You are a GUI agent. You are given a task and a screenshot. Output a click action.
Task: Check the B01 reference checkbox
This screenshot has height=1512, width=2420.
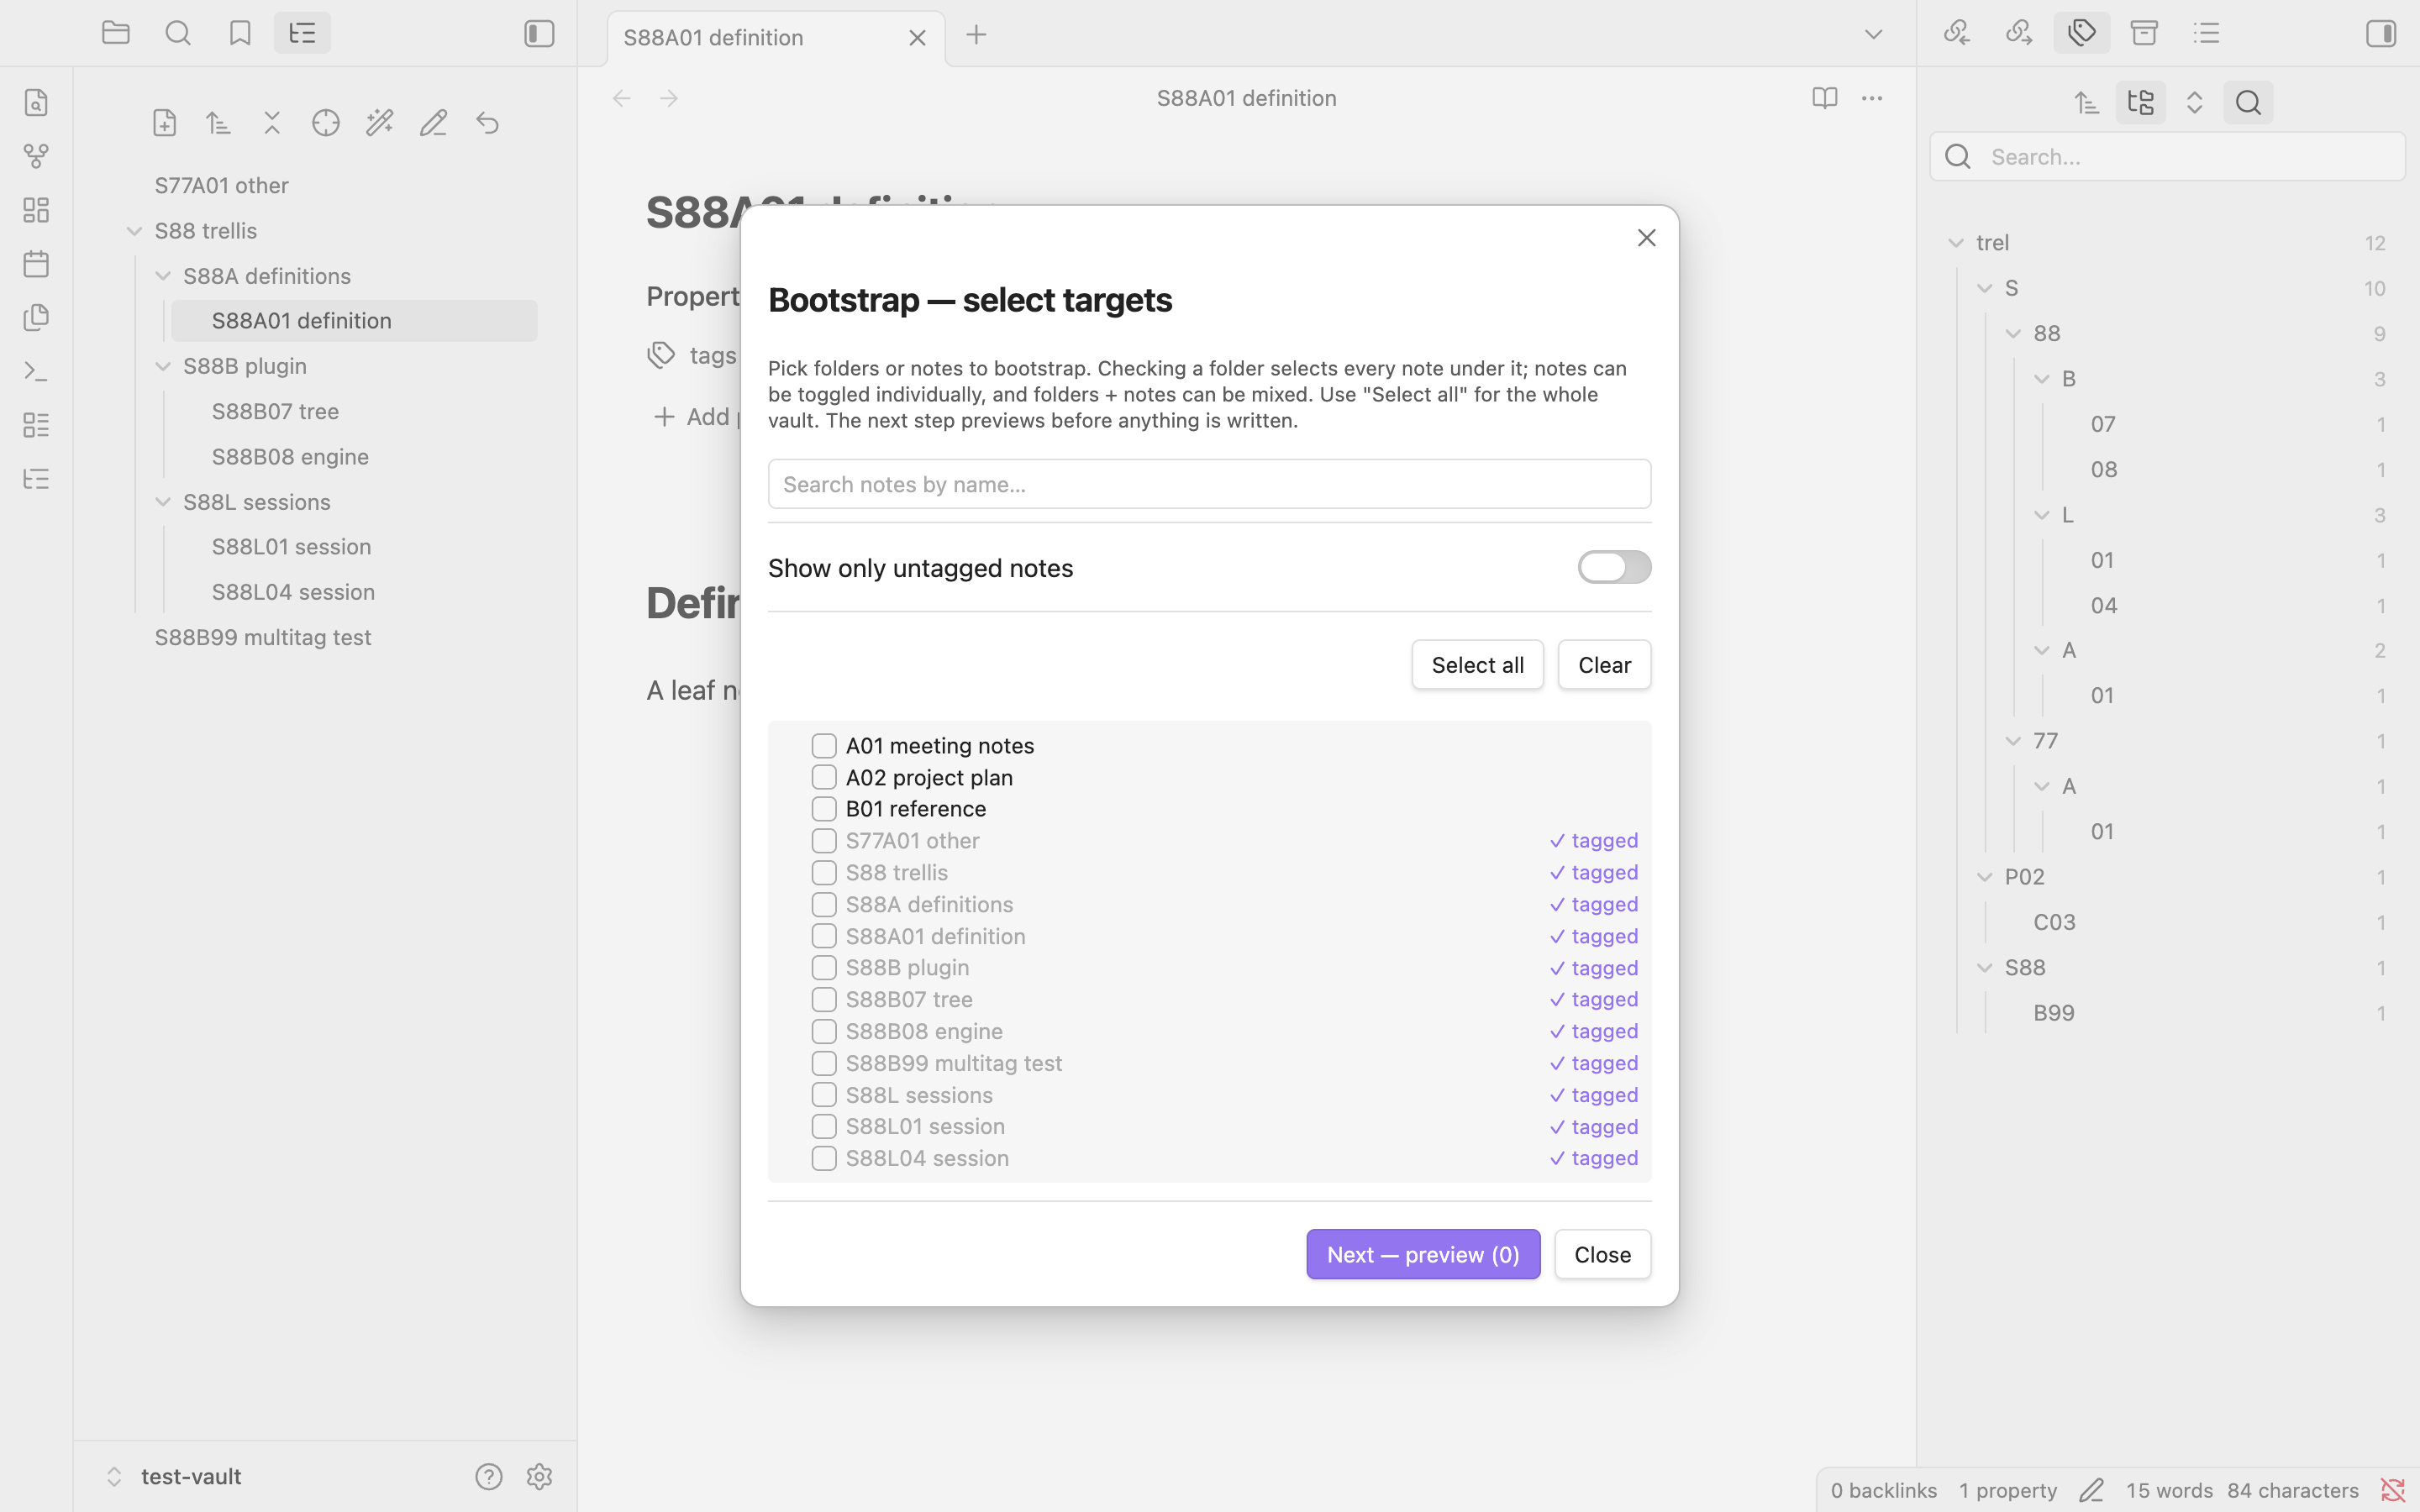coord(824,809)
